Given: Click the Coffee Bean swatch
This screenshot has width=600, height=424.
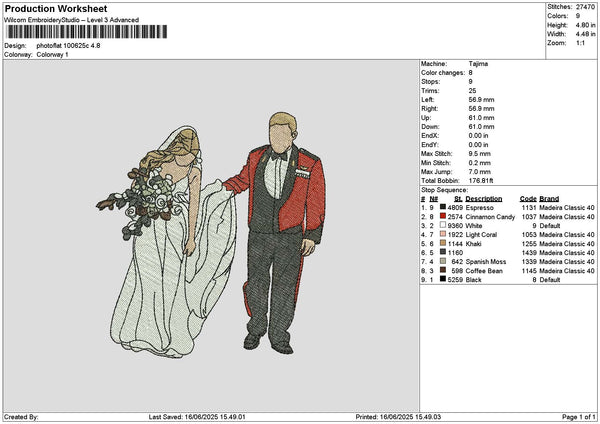Looking at the screenshot, I should pyautogui.click(x=443, y=271).
